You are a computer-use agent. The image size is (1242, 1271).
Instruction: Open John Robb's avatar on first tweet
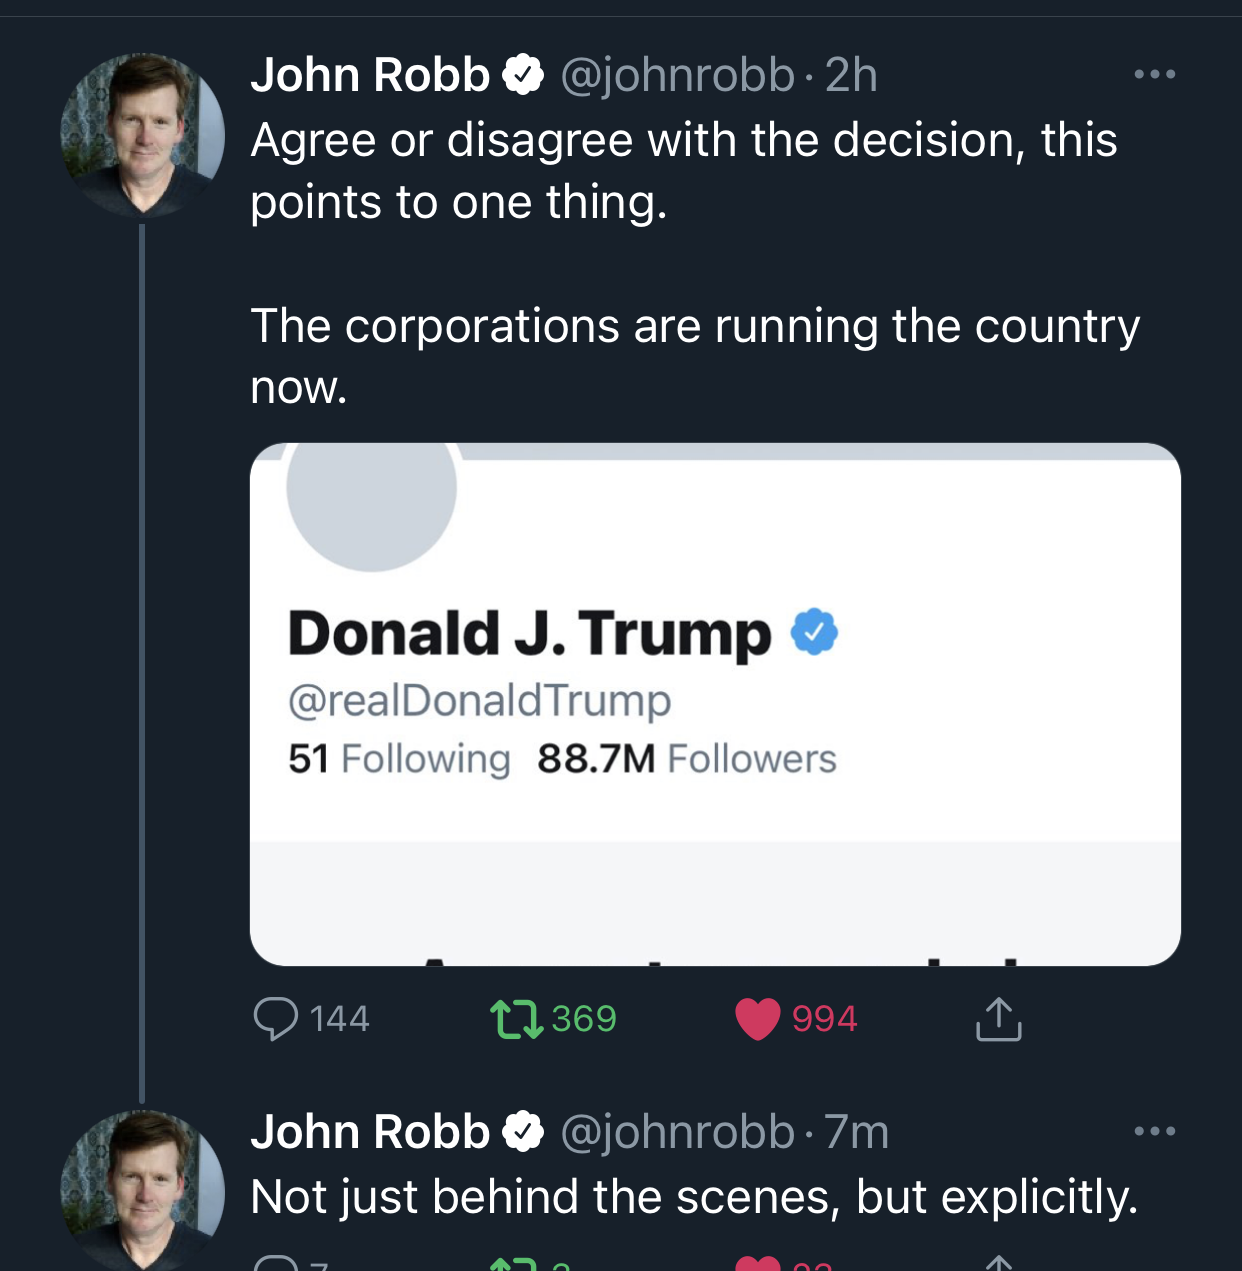click(142, 135)
